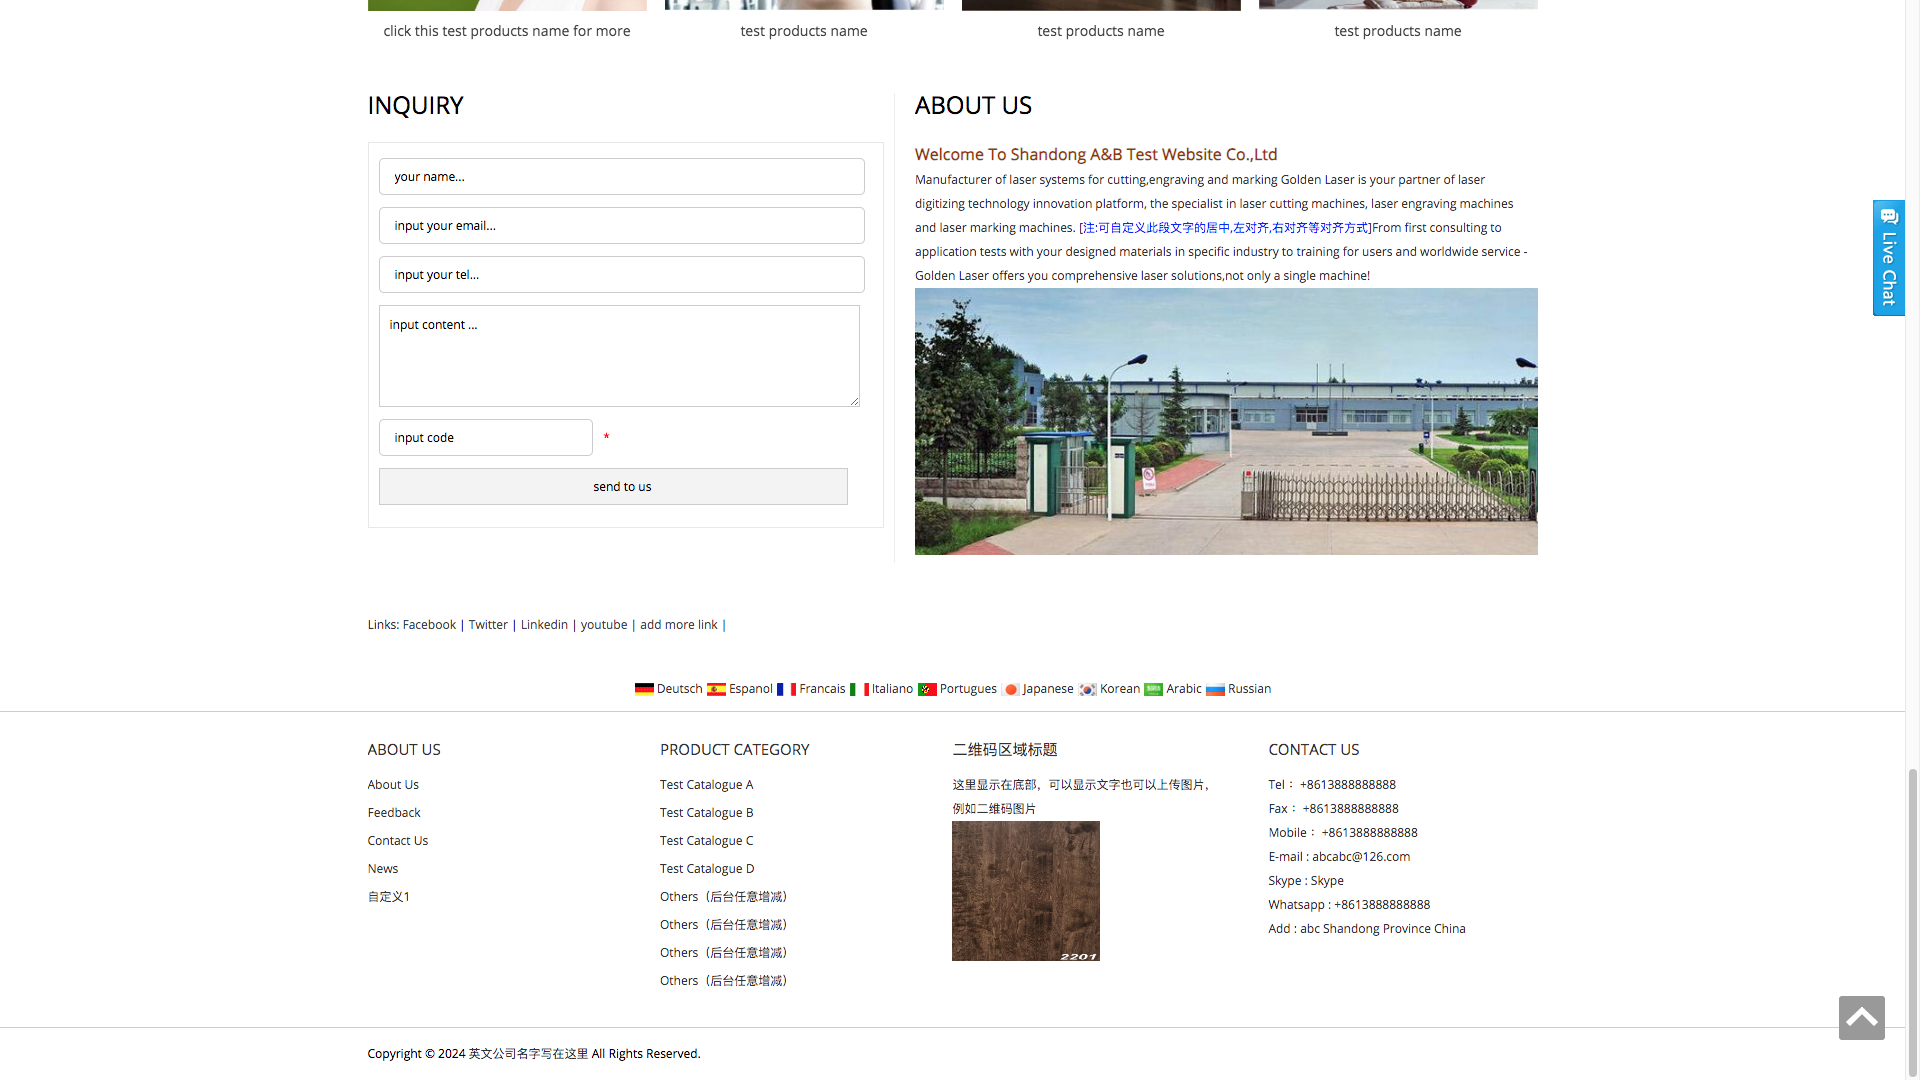Focus the 'input code' field
This screenshot has width=1920, height=1080.
tap(486, 438)
